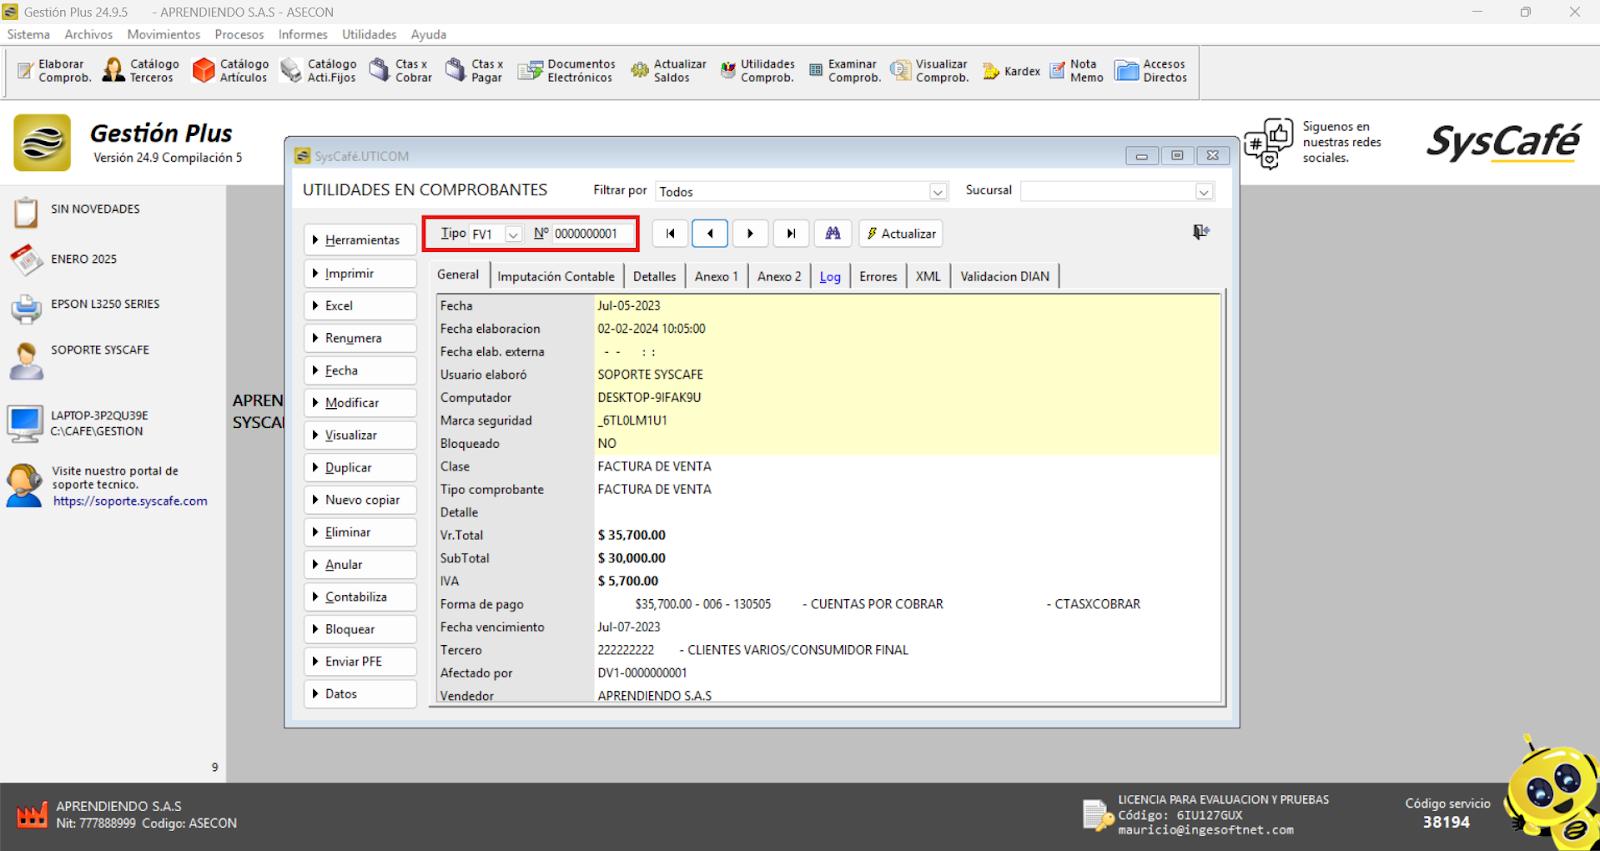Click the Nº document number field
1600x851 pixels.
[x=590, y=234]
